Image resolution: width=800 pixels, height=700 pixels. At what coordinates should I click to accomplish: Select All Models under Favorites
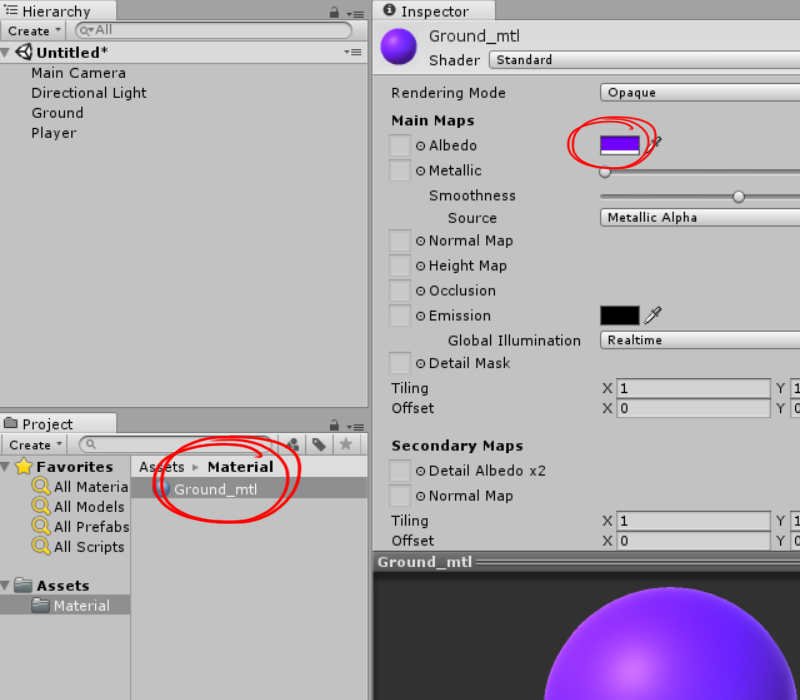[89, 507]
